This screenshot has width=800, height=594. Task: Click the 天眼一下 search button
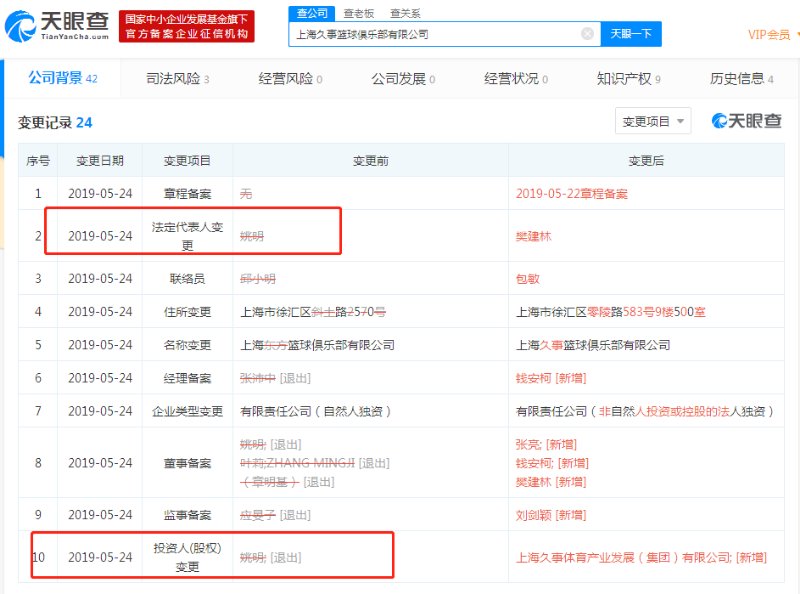pyautogui.click(x=631, y=34)
